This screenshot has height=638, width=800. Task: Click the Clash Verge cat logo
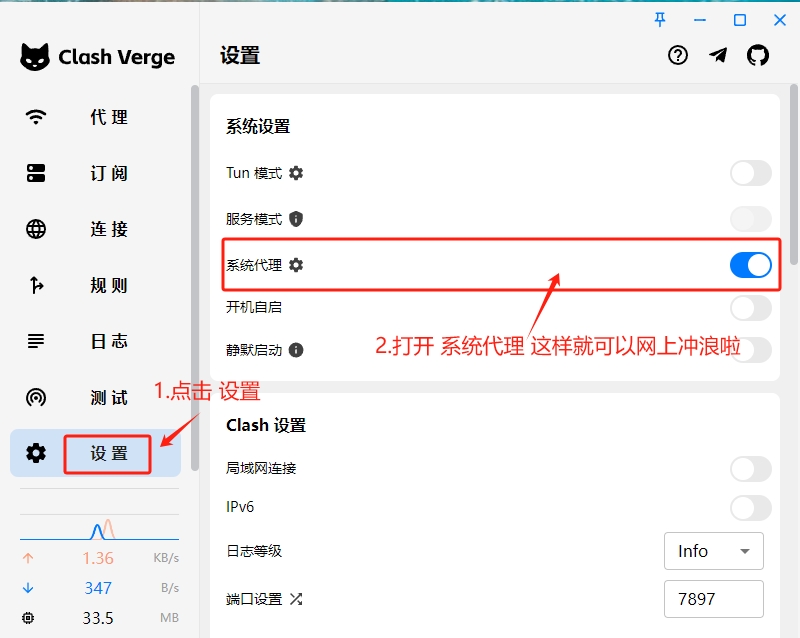coord(35,57)
